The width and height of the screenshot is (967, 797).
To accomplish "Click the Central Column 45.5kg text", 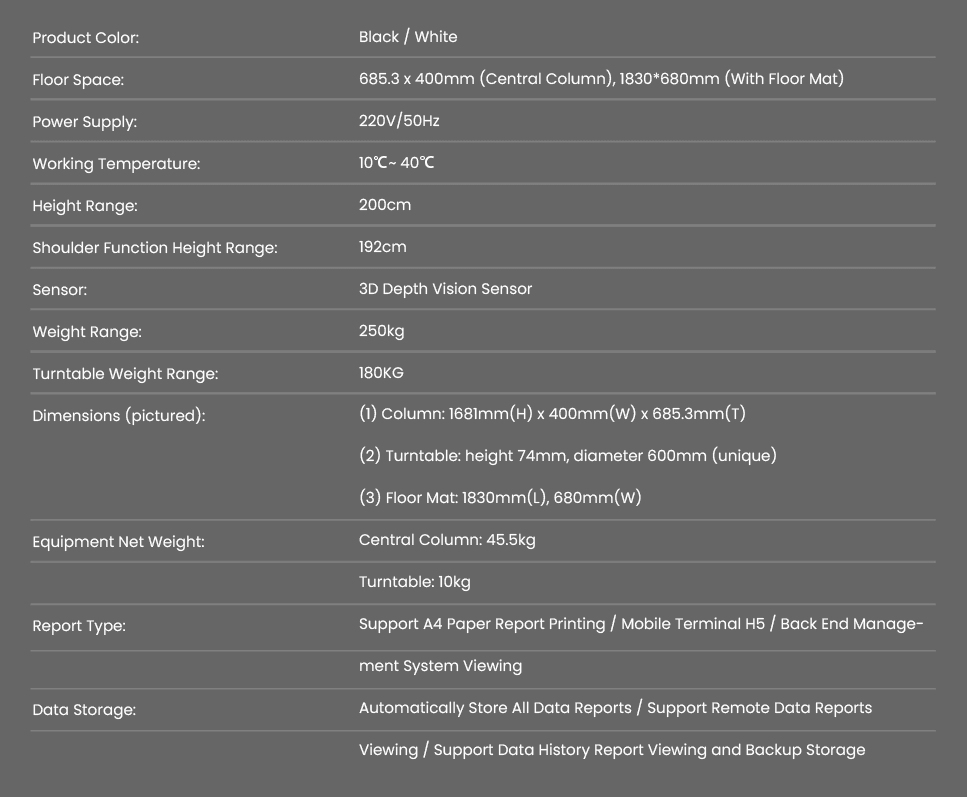I will (x=447, y=540).
